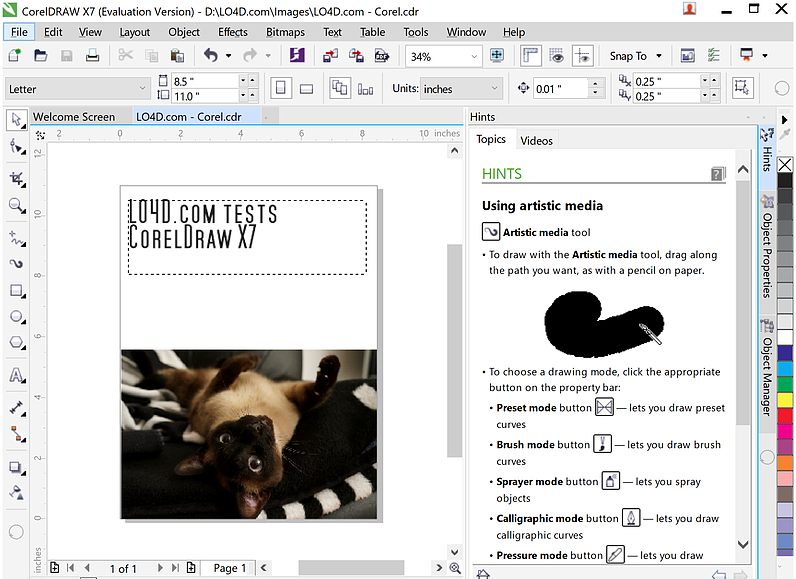This screenshot has width=796, height=579.
Task: Select the Drop Shadow tool
Action: [x=17, y=467]
